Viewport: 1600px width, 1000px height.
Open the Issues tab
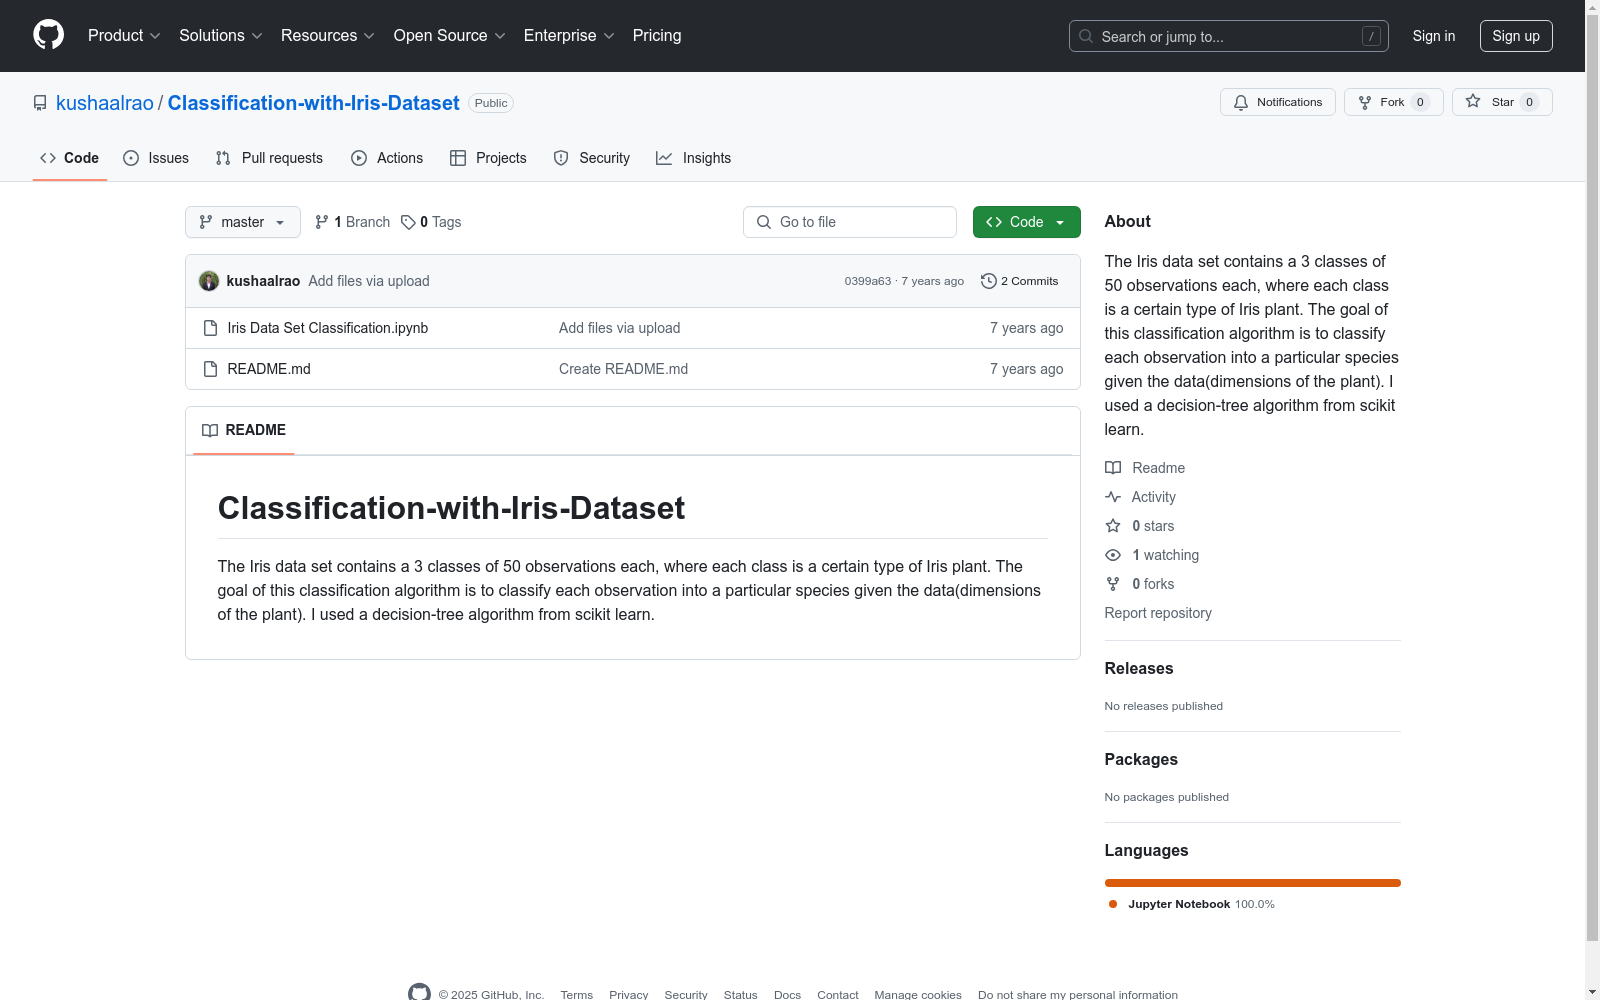[156, 158]
